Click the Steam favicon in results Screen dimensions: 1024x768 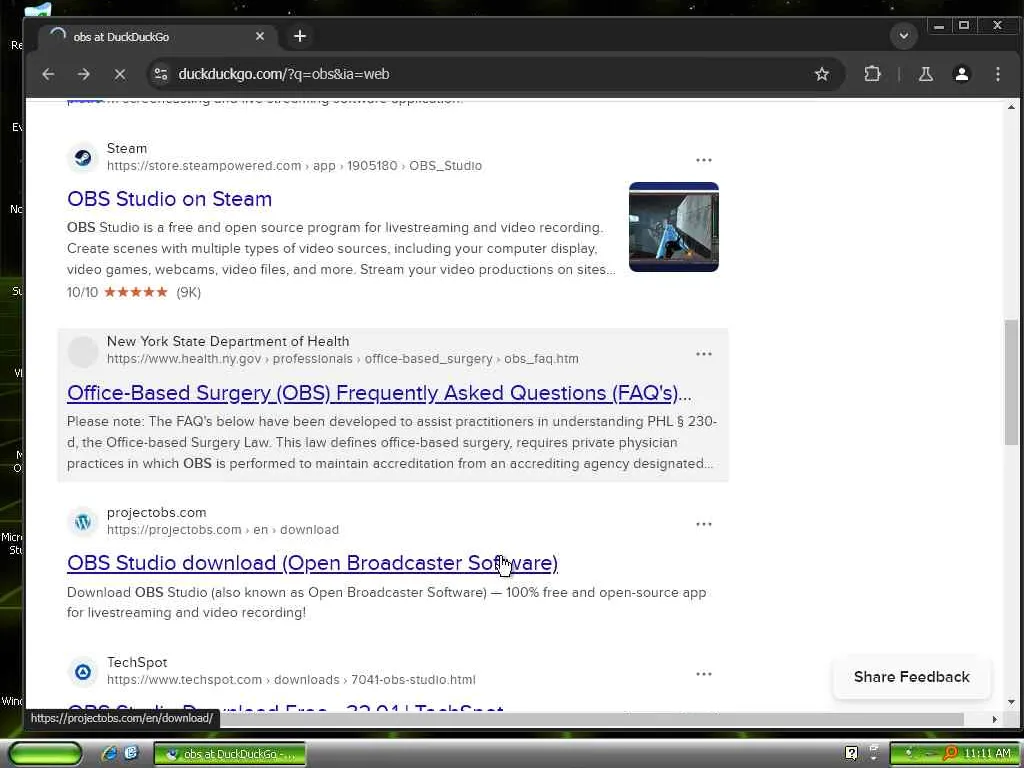pyautogui.click(x=83, y=157)
